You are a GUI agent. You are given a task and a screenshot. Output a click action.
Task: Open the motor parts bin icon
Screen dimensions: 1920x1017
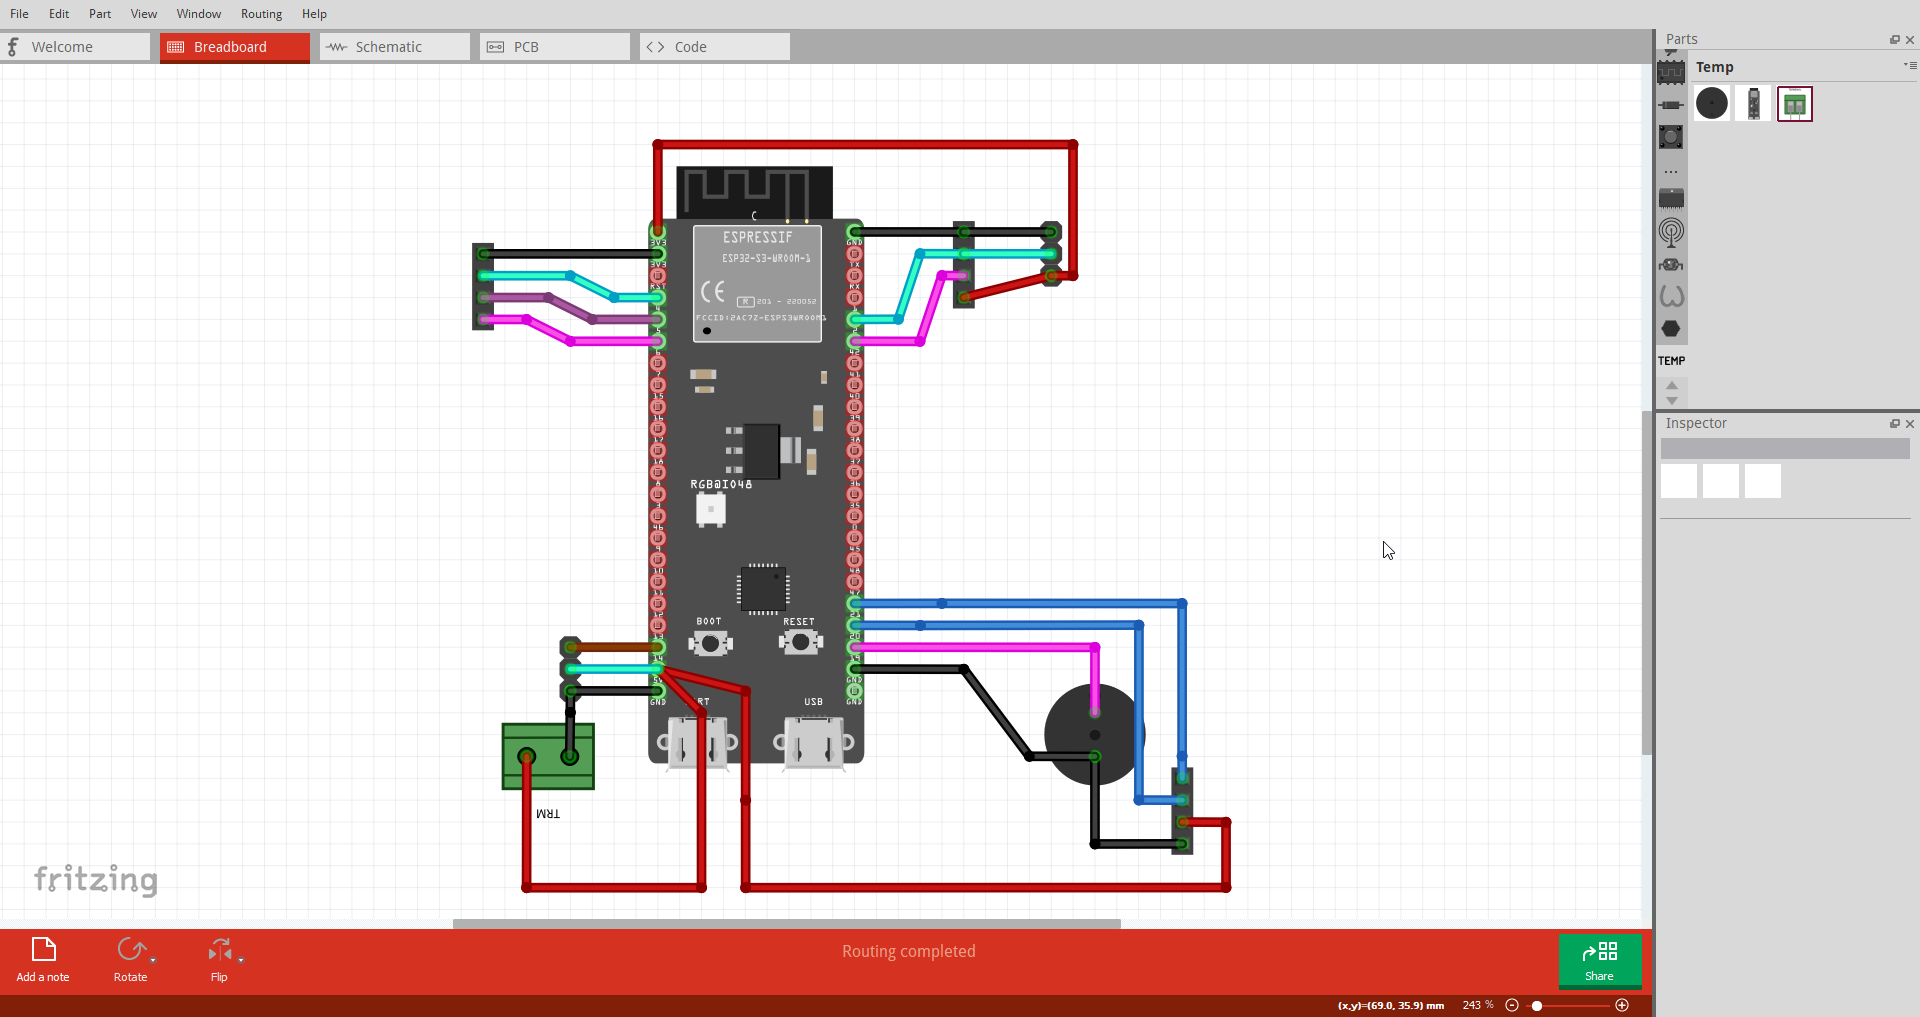pyautogui.click(x=1671, y=265)
